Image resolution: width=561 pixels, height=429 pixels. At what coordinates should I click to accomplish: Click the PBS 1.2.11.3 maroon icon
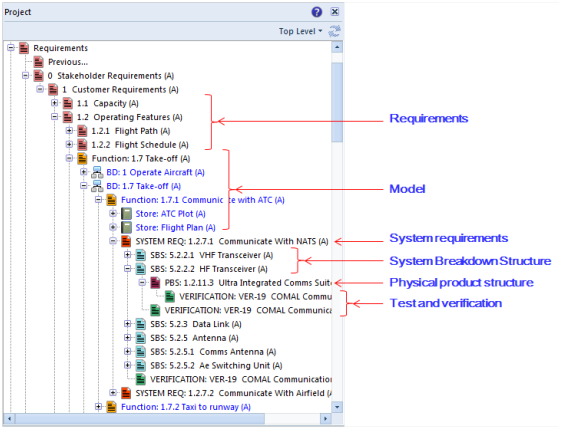(155, 283)
